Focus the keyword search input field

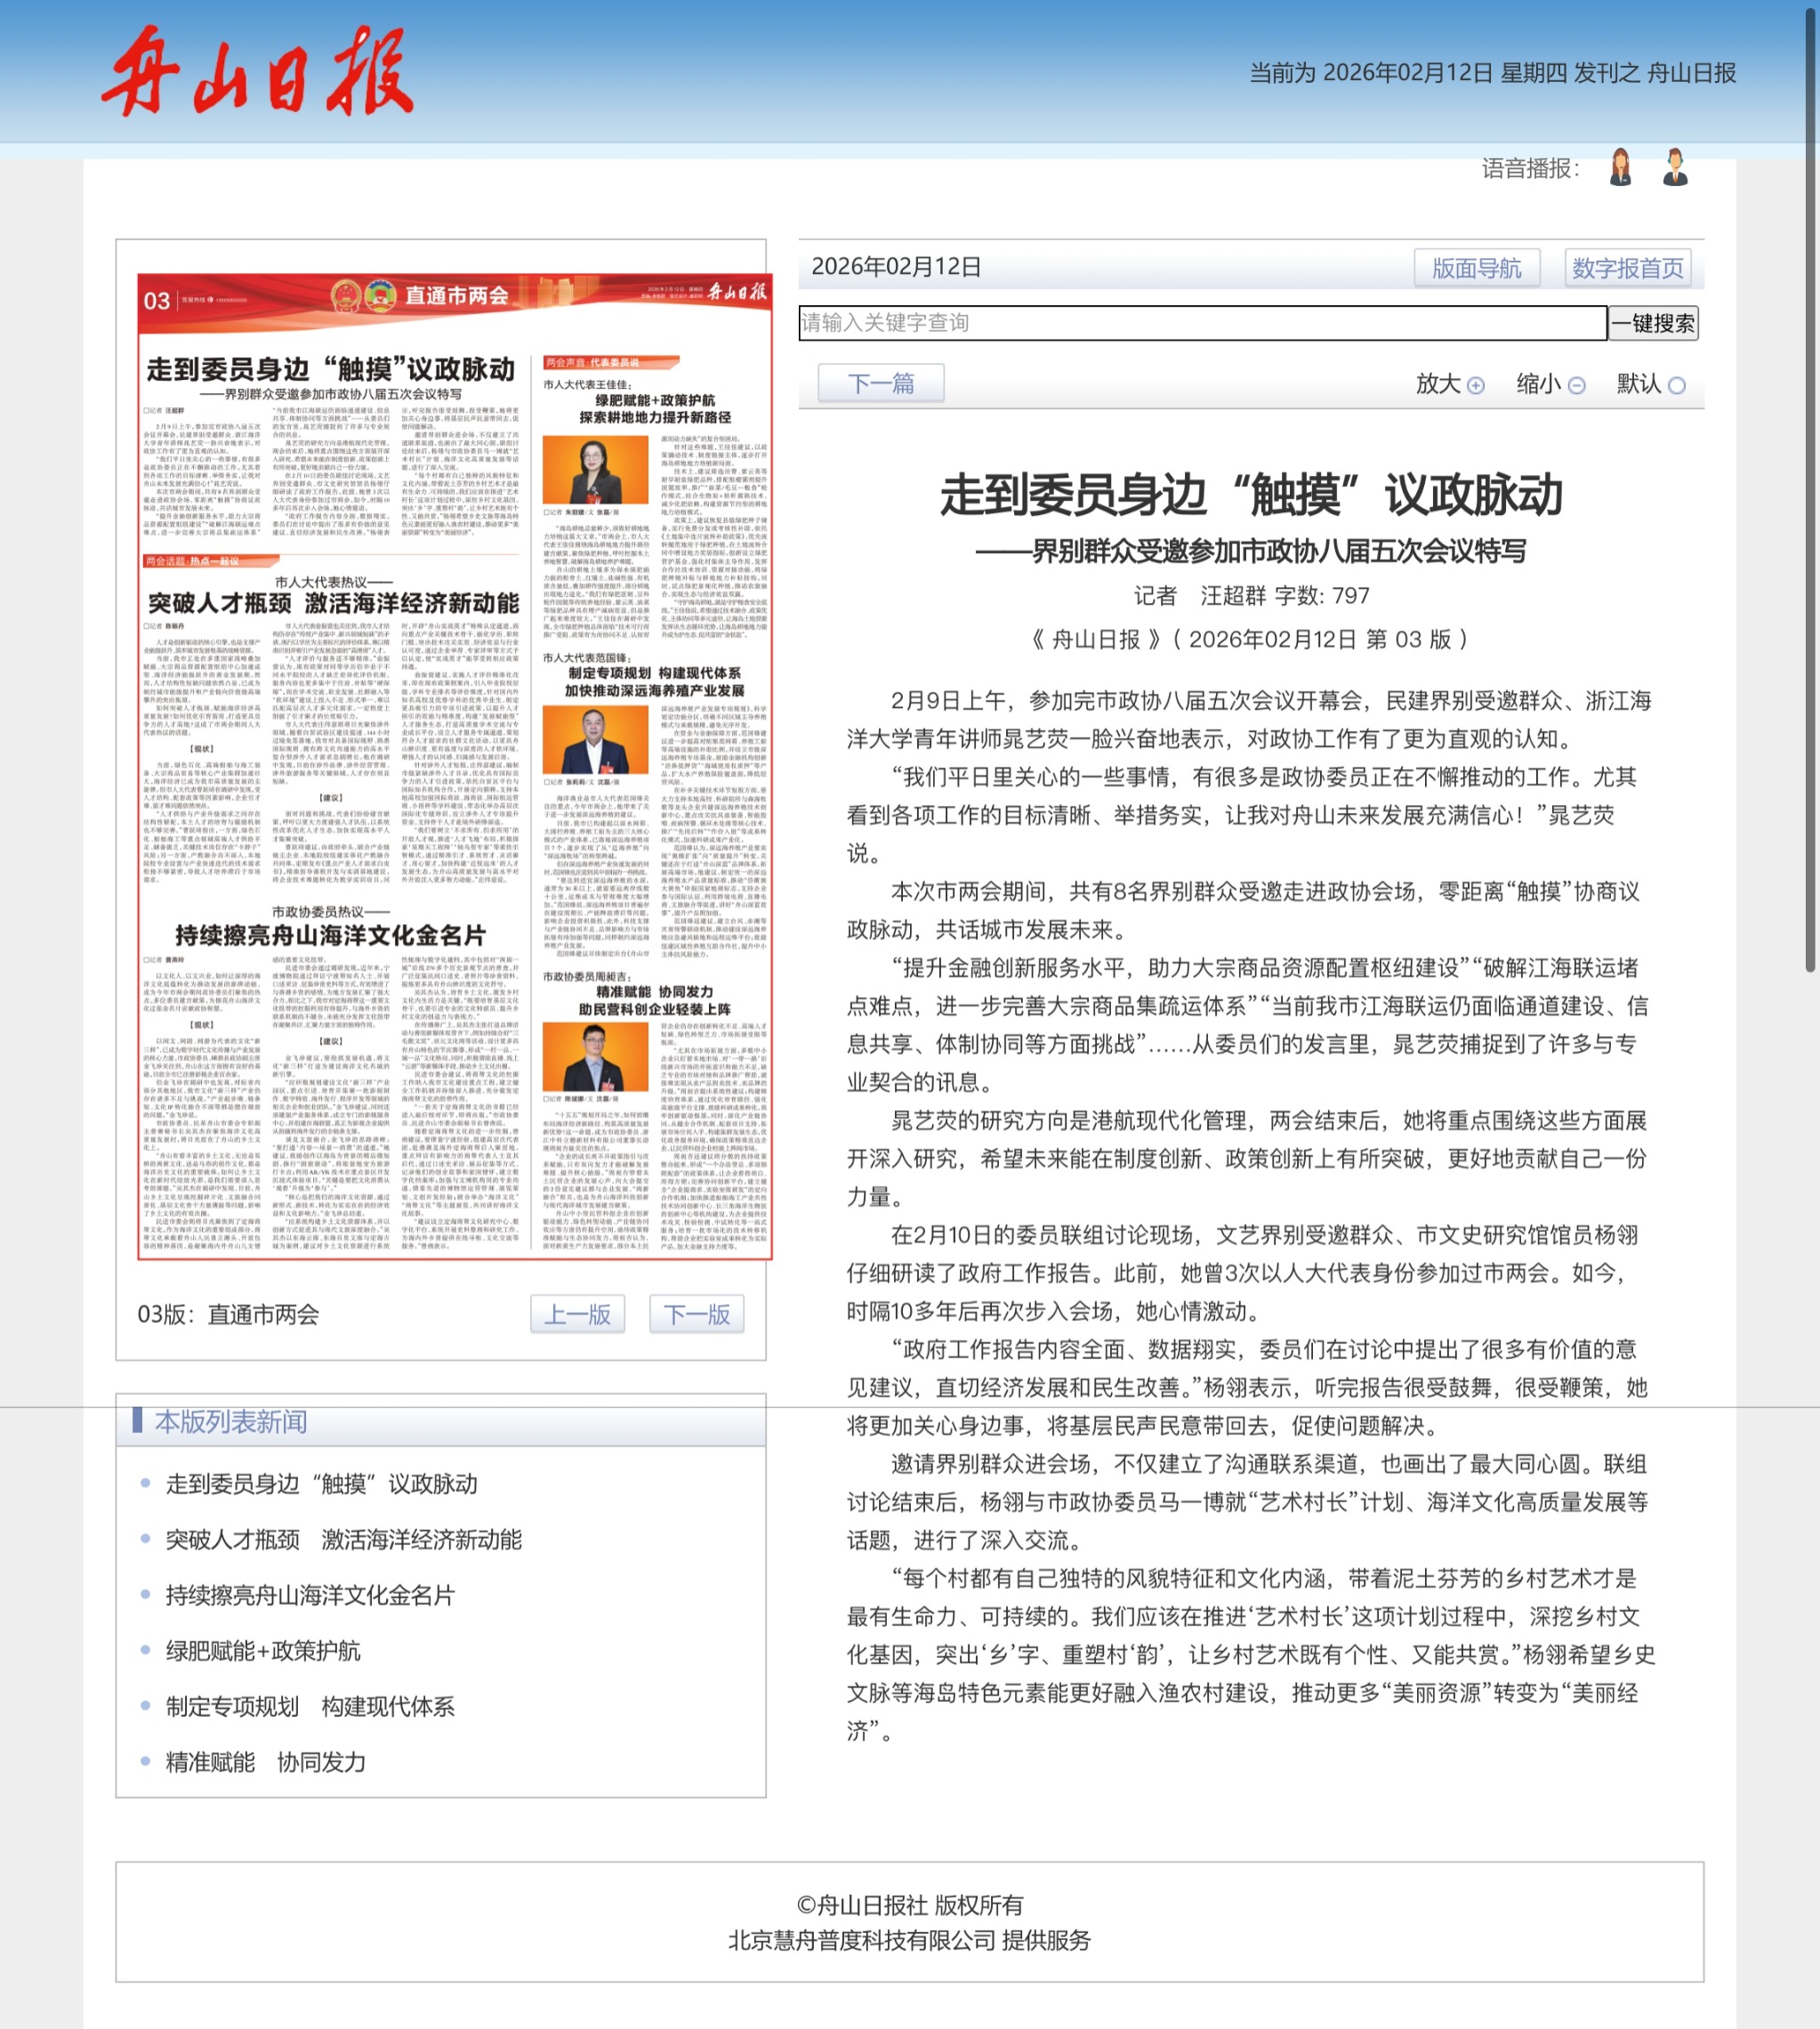pyautogui.click(x=1203, y=323)
